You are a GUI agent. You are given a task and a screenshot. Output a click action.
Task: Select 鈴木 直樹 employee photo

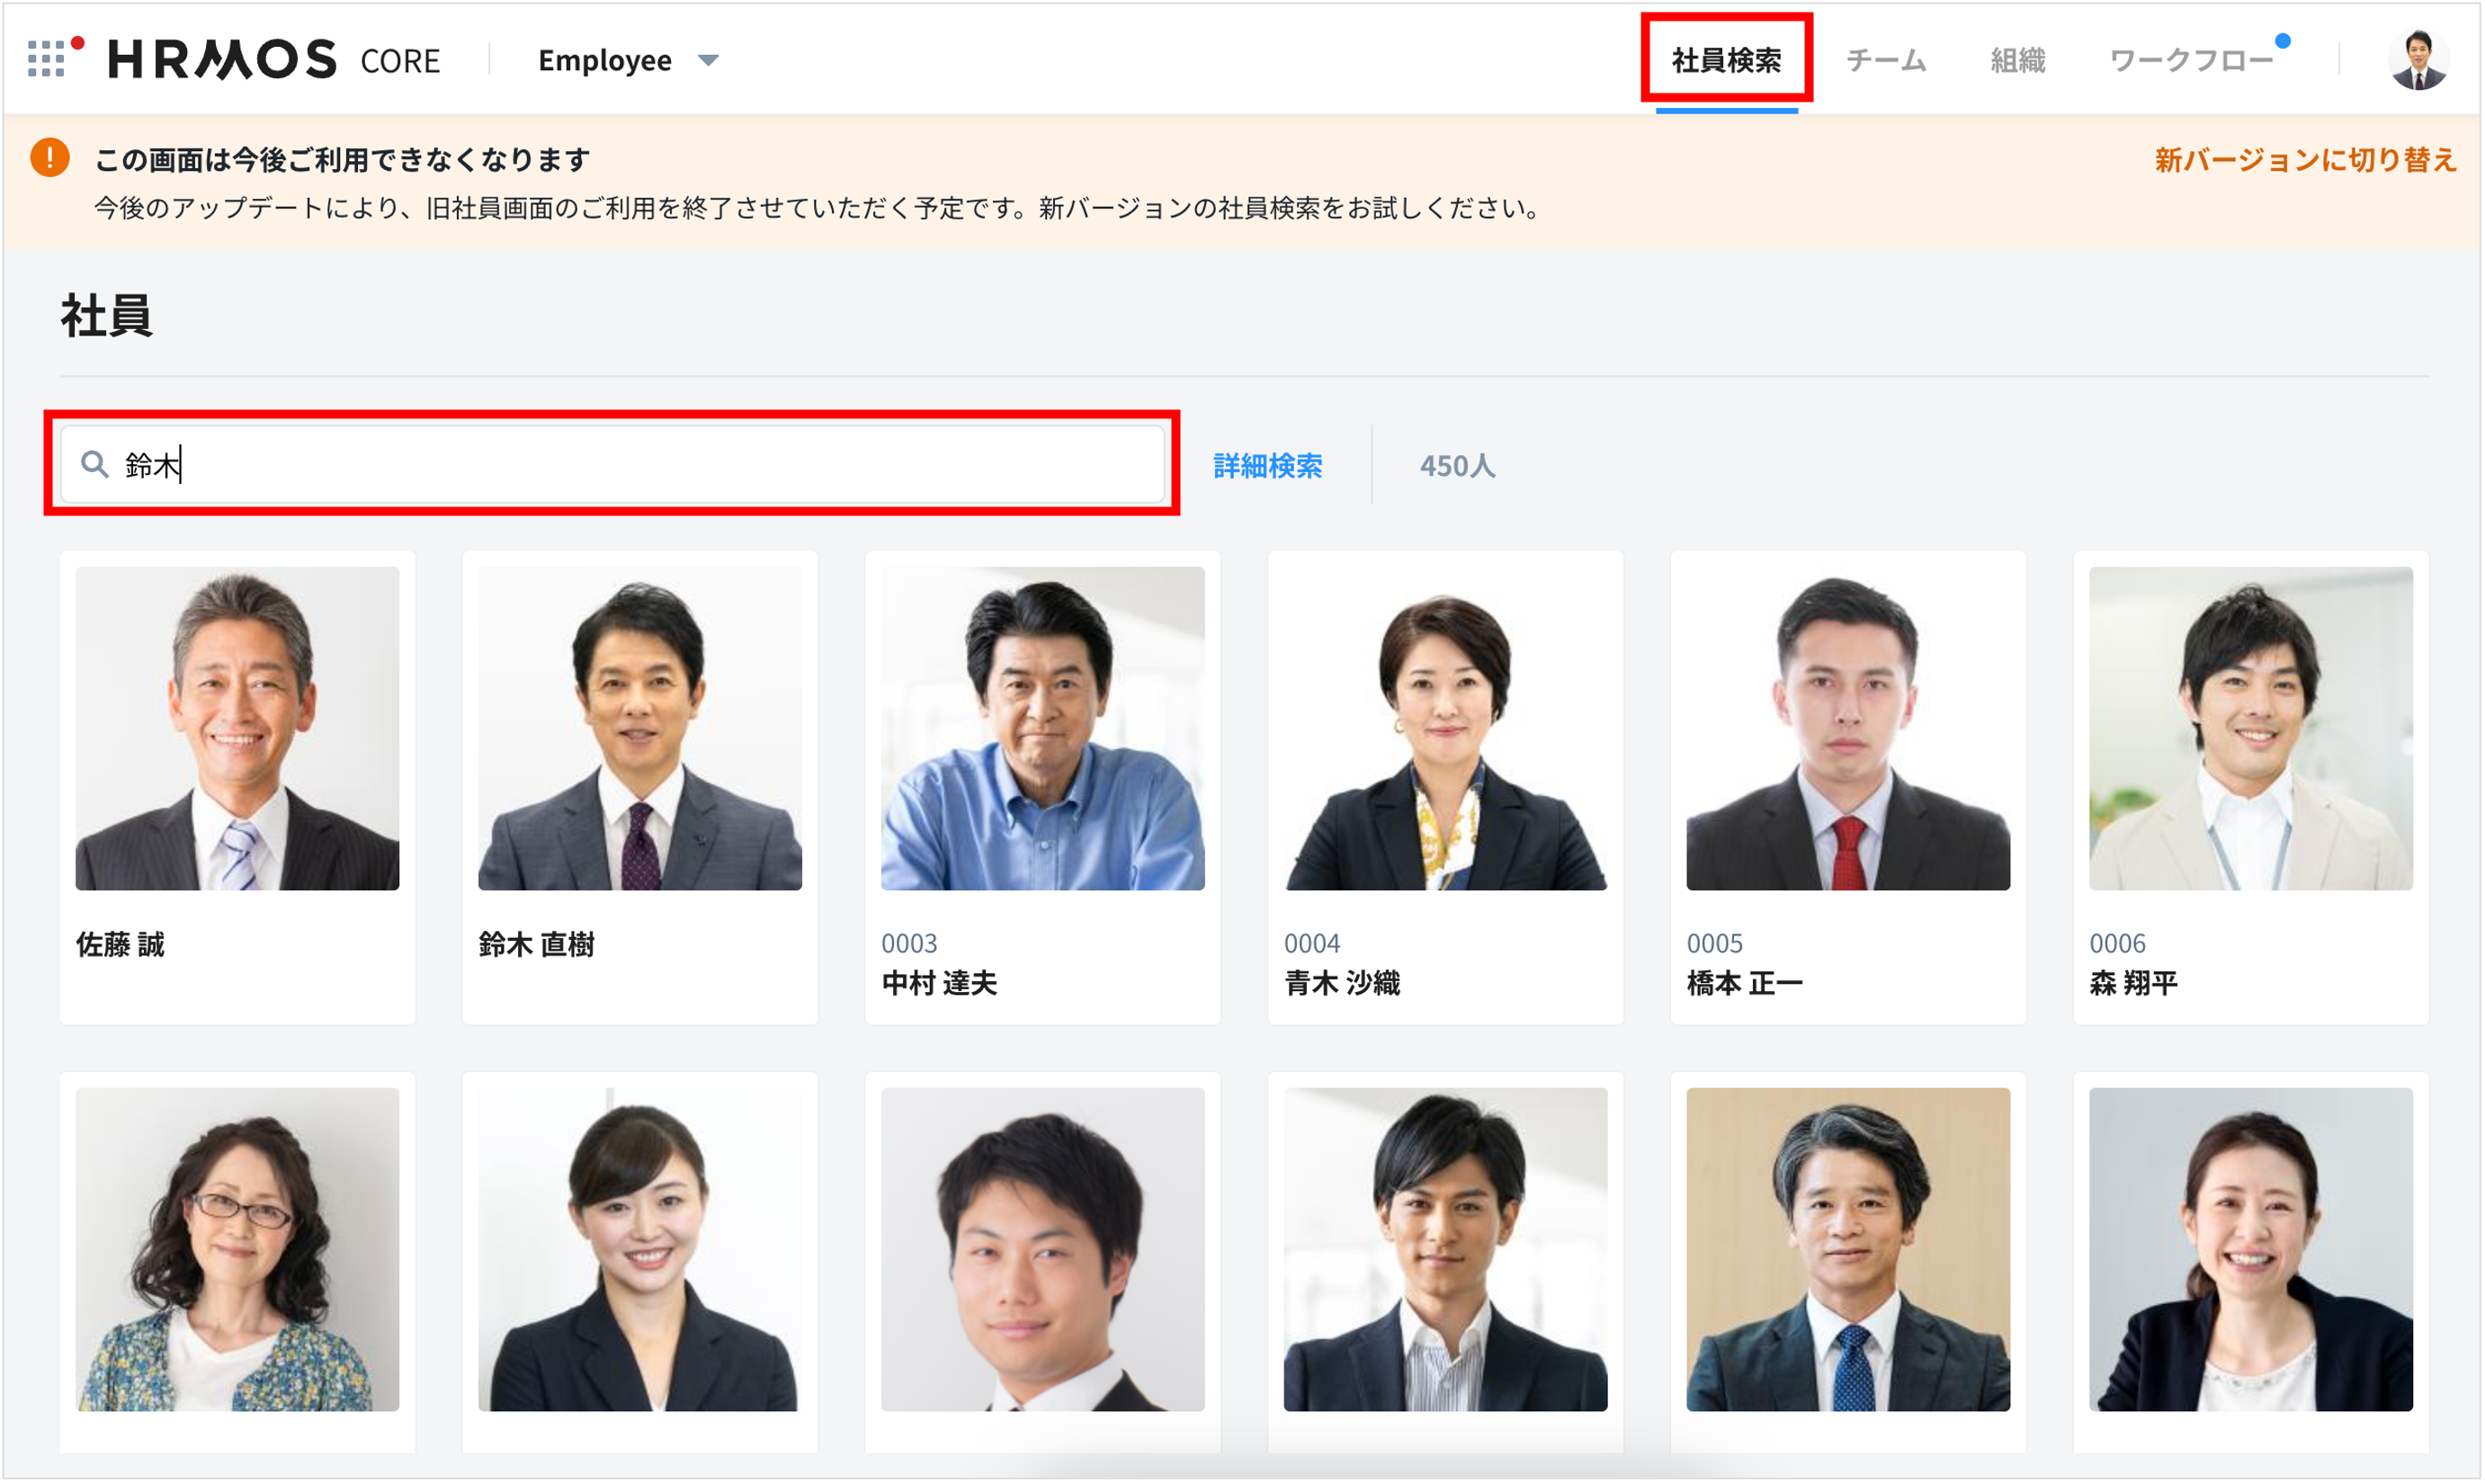(x=640, y=728)
